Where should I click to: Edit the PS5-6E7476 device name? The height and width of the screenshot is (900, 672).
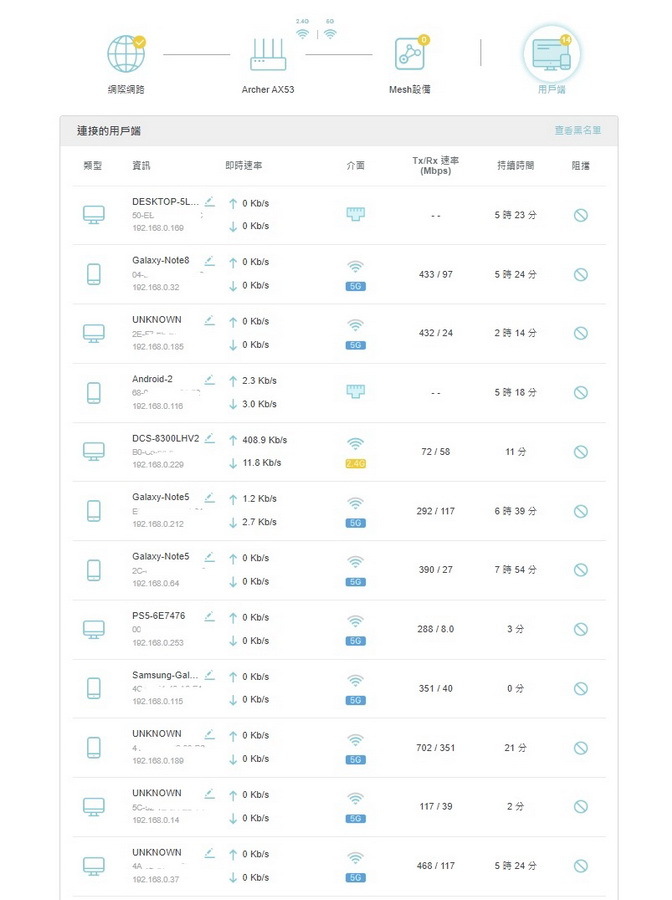[x=209, y=616]
